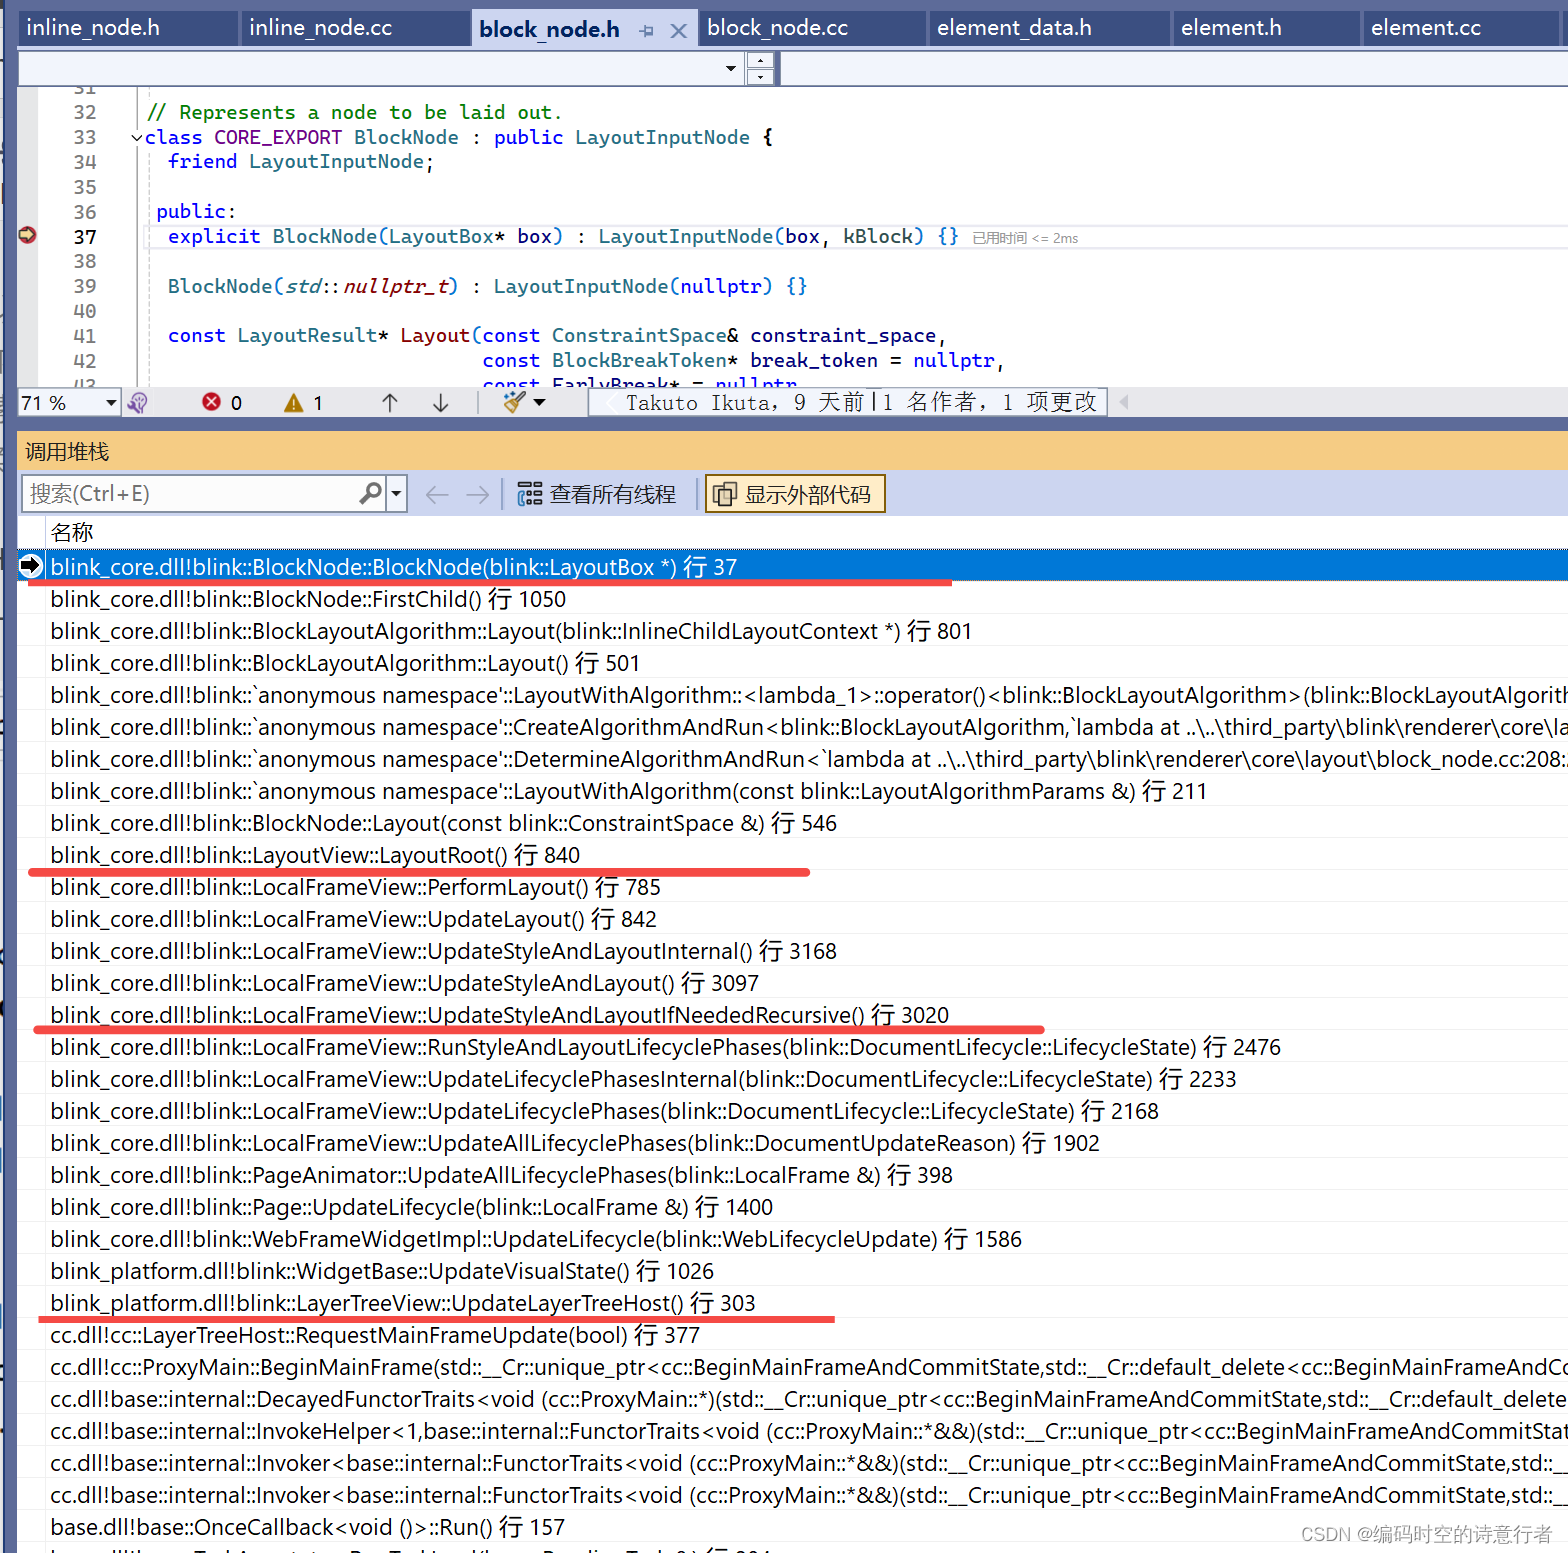Click the code health indicator icon

coord(138,403)
